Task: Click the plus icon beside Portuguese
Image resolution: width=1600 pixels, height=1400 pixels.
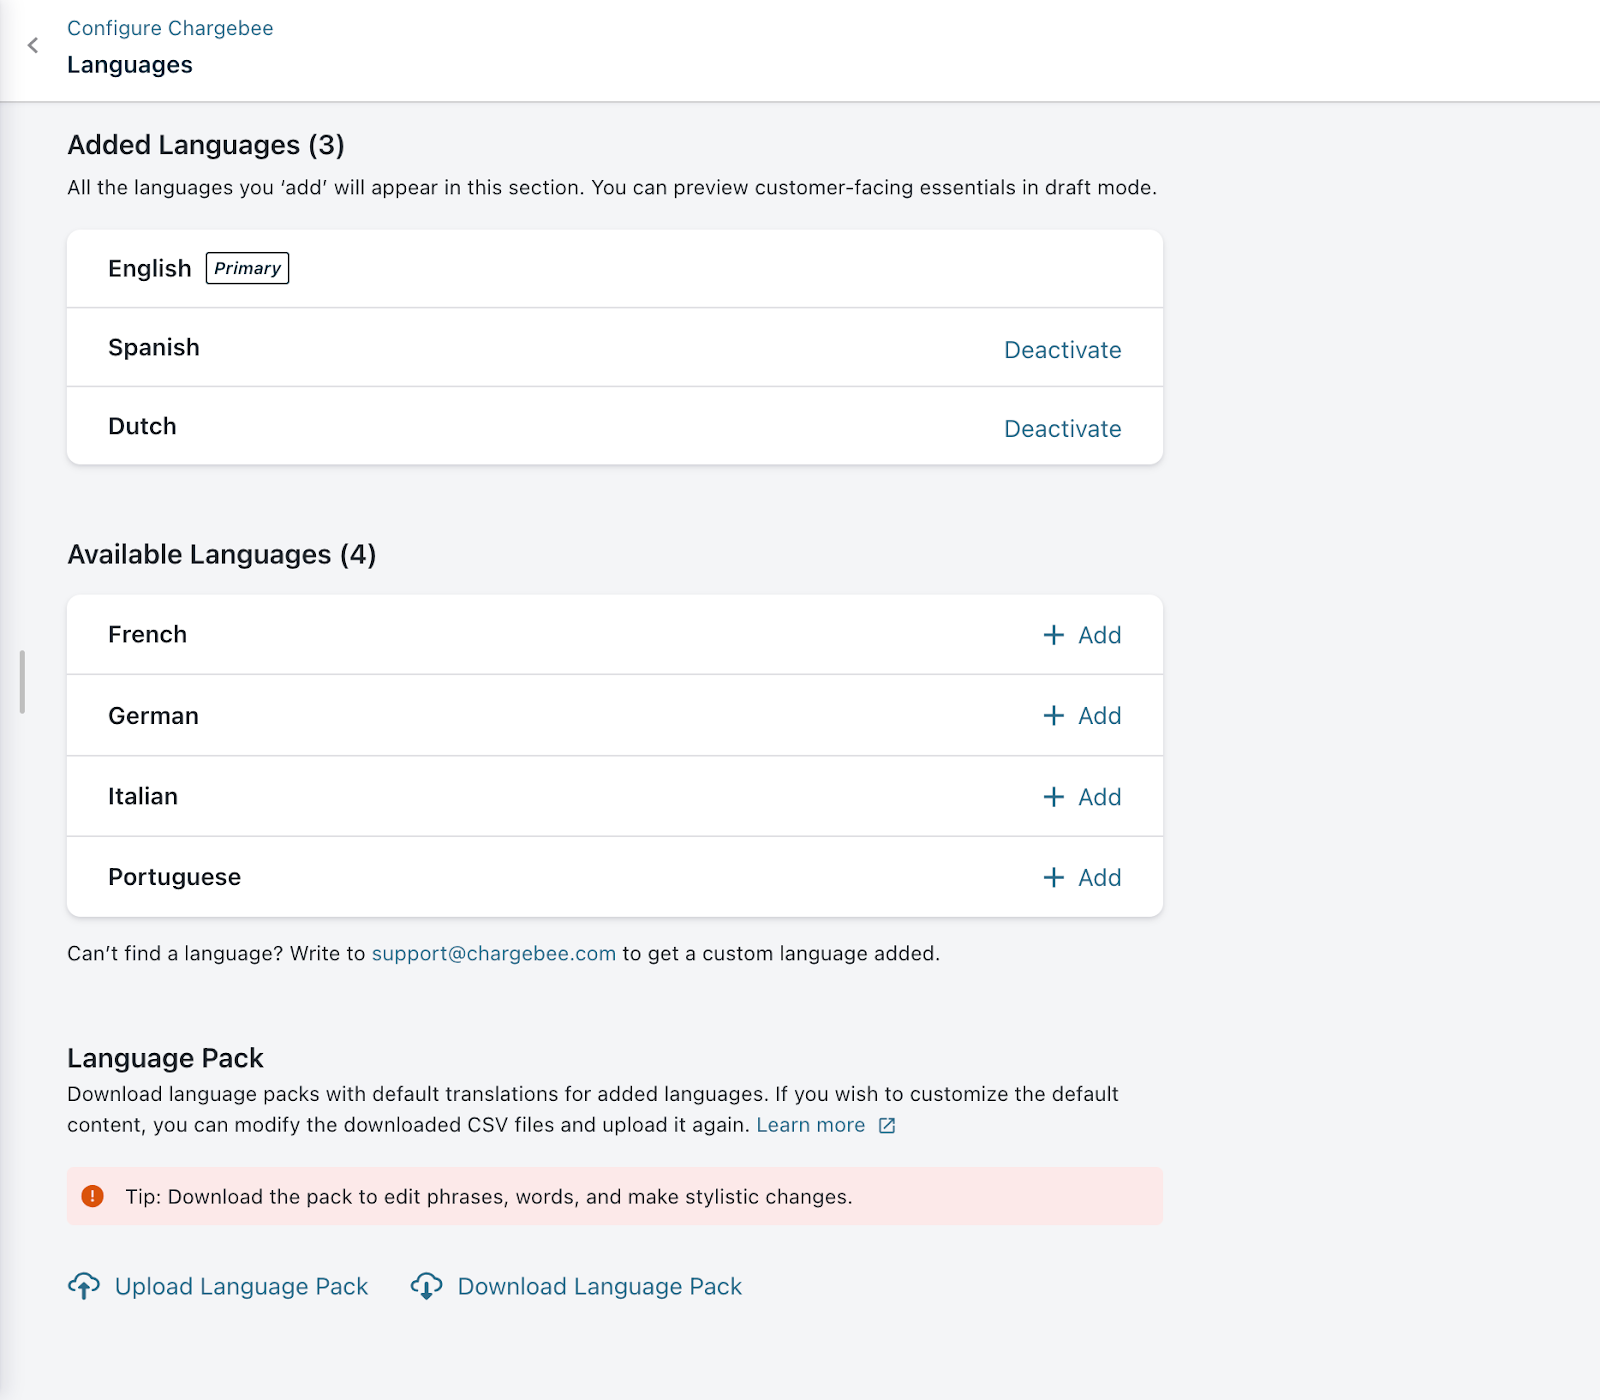Action: click(1053, 877)
